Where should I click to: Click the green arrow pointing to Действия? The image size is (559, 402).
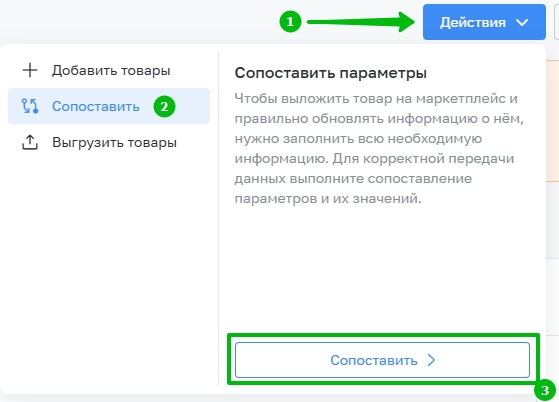coord(361,22)
